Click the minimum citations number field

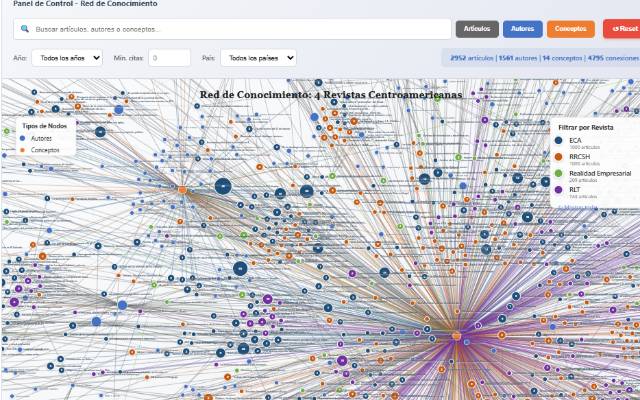(x=169, y=59)
